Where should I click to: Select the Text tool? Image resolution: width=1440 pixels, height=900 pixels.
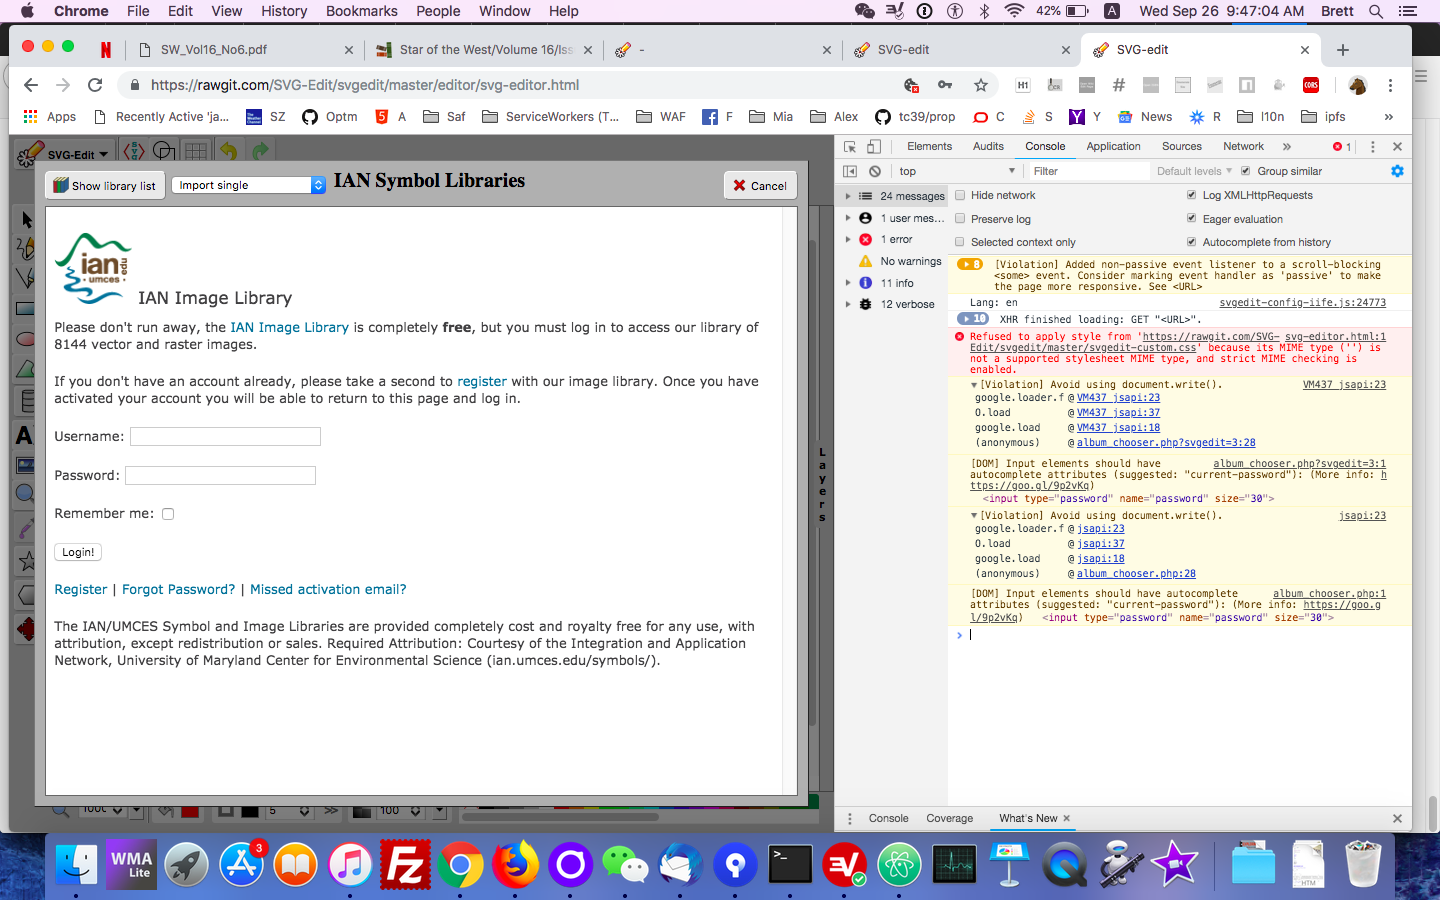click(x=25, y=435)
